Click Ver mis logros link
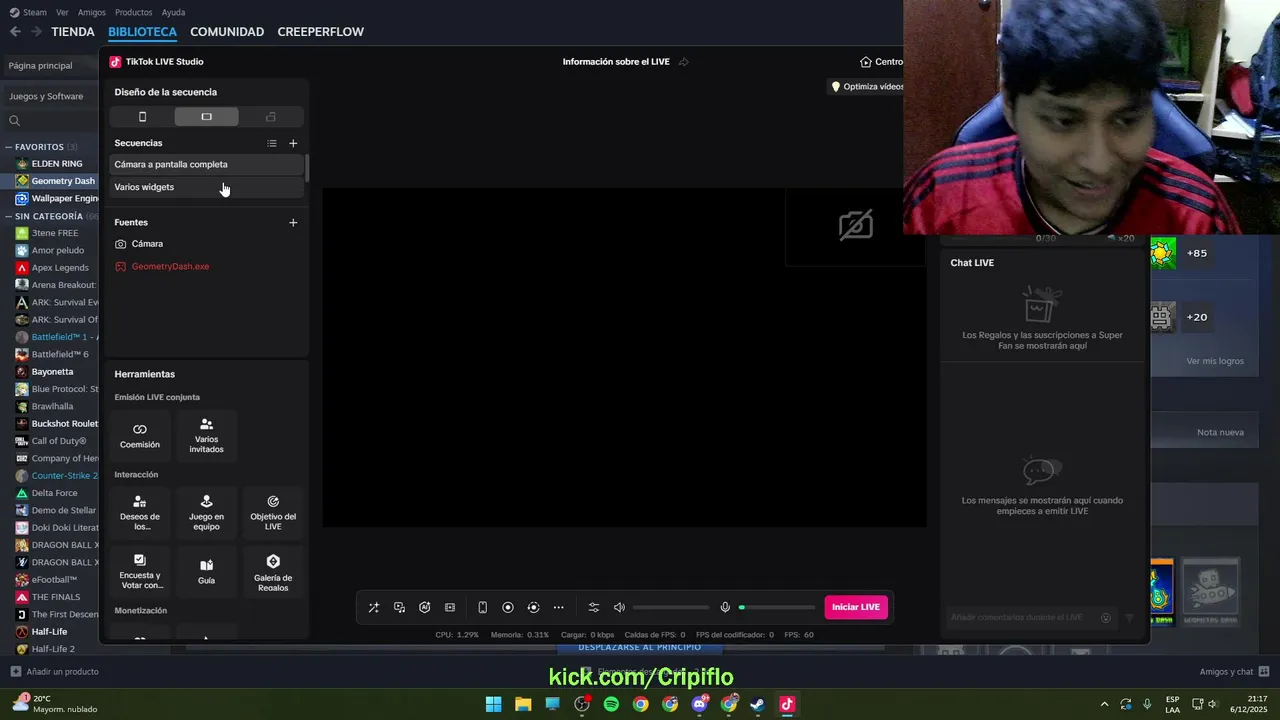 [x=1215, y=361]
